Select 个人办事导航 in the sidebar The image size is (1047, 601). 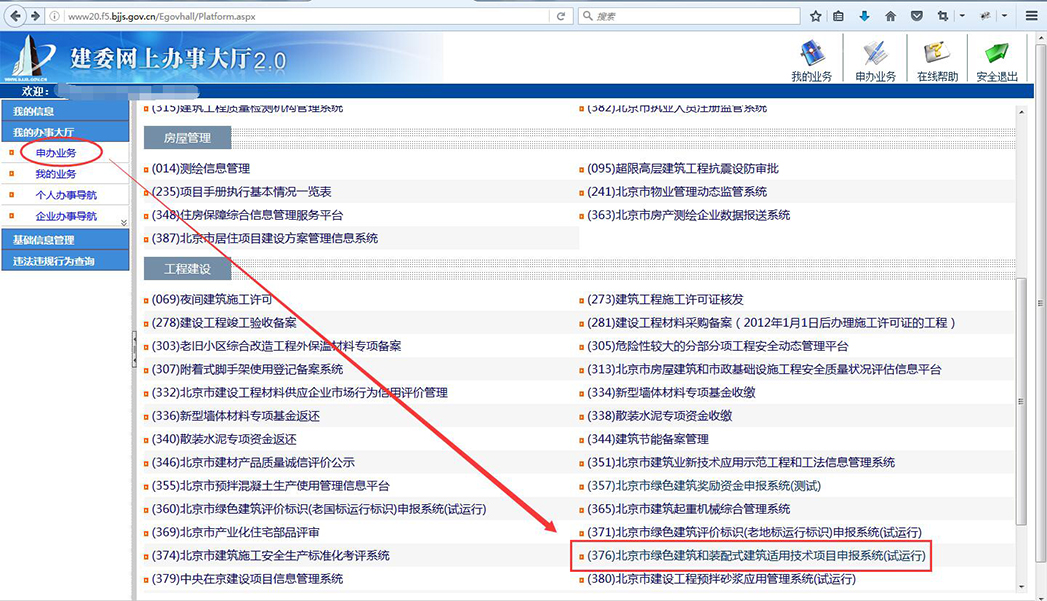(x=66, y=195)
